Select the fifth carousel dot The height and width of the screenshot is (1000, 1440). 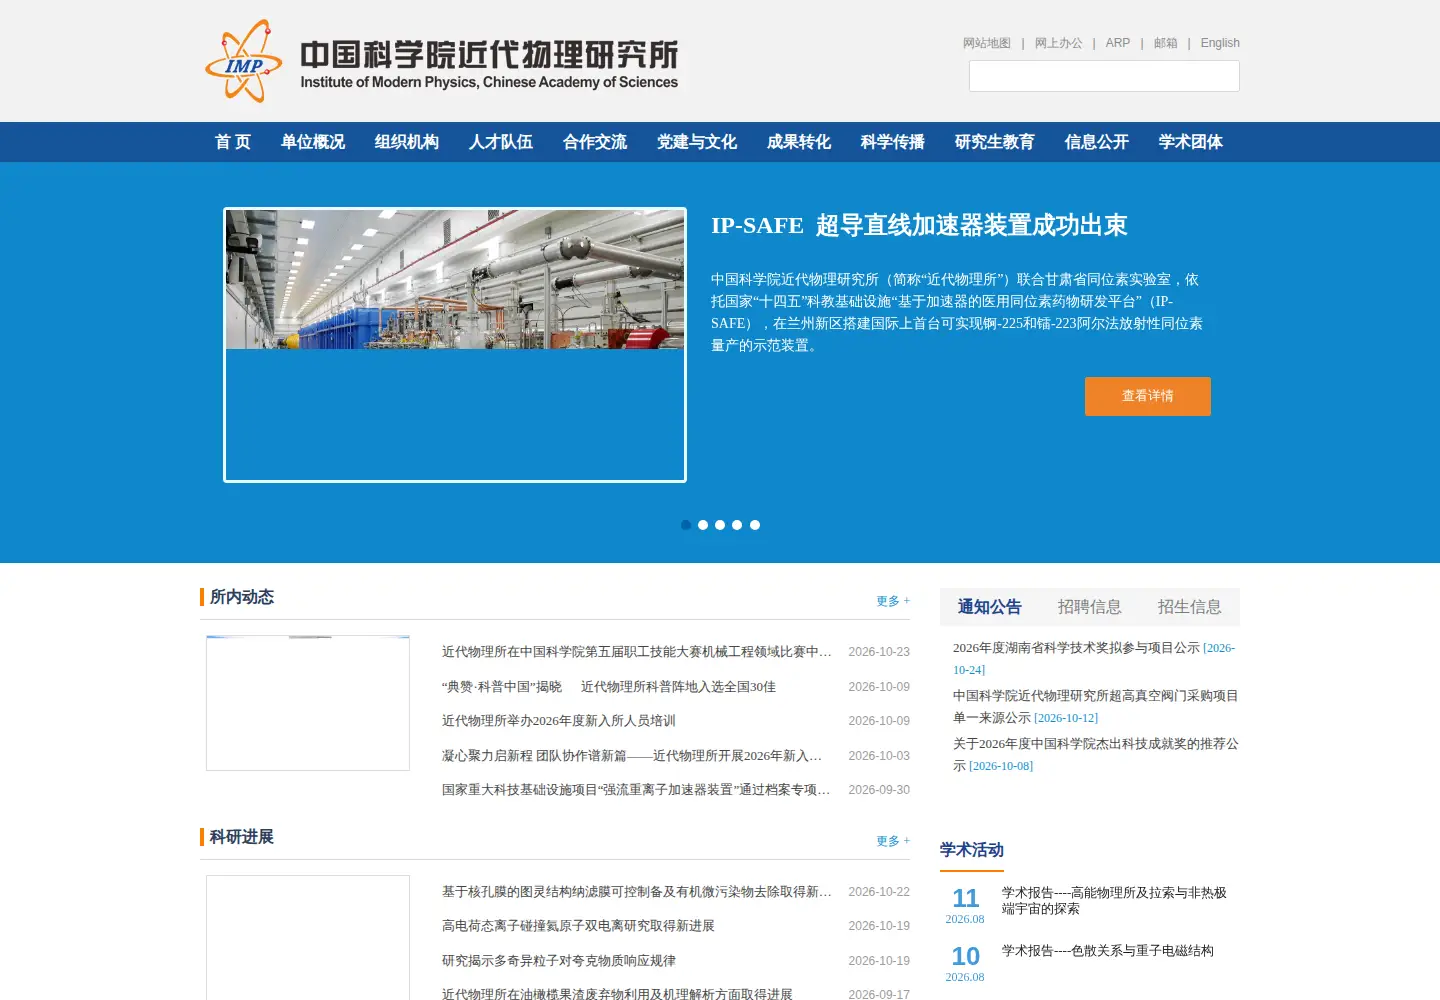[x=755, y=525]
